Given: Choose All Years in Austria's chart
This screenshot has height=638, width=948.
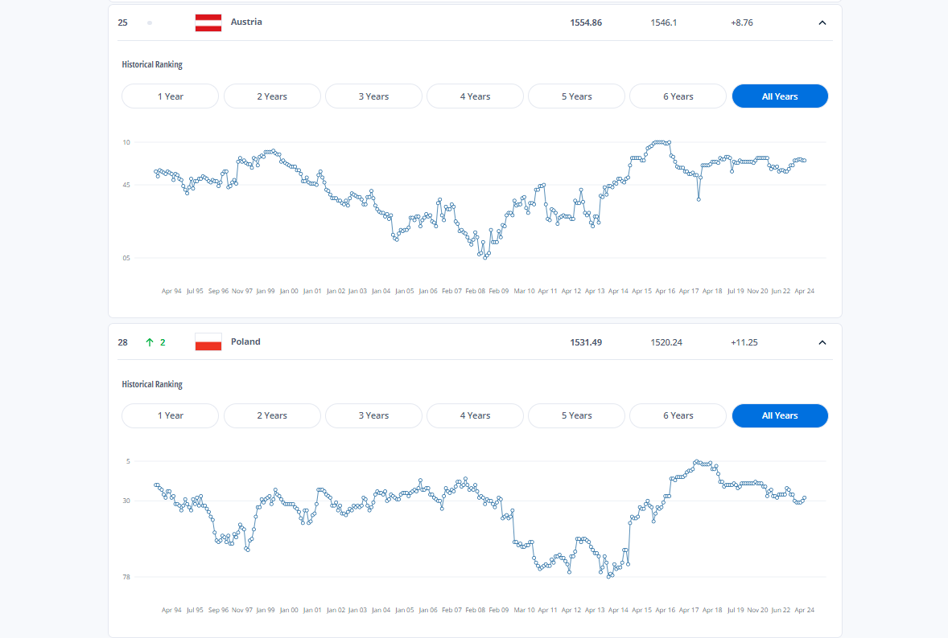Looking at the screenshot, I should [780, 96].
